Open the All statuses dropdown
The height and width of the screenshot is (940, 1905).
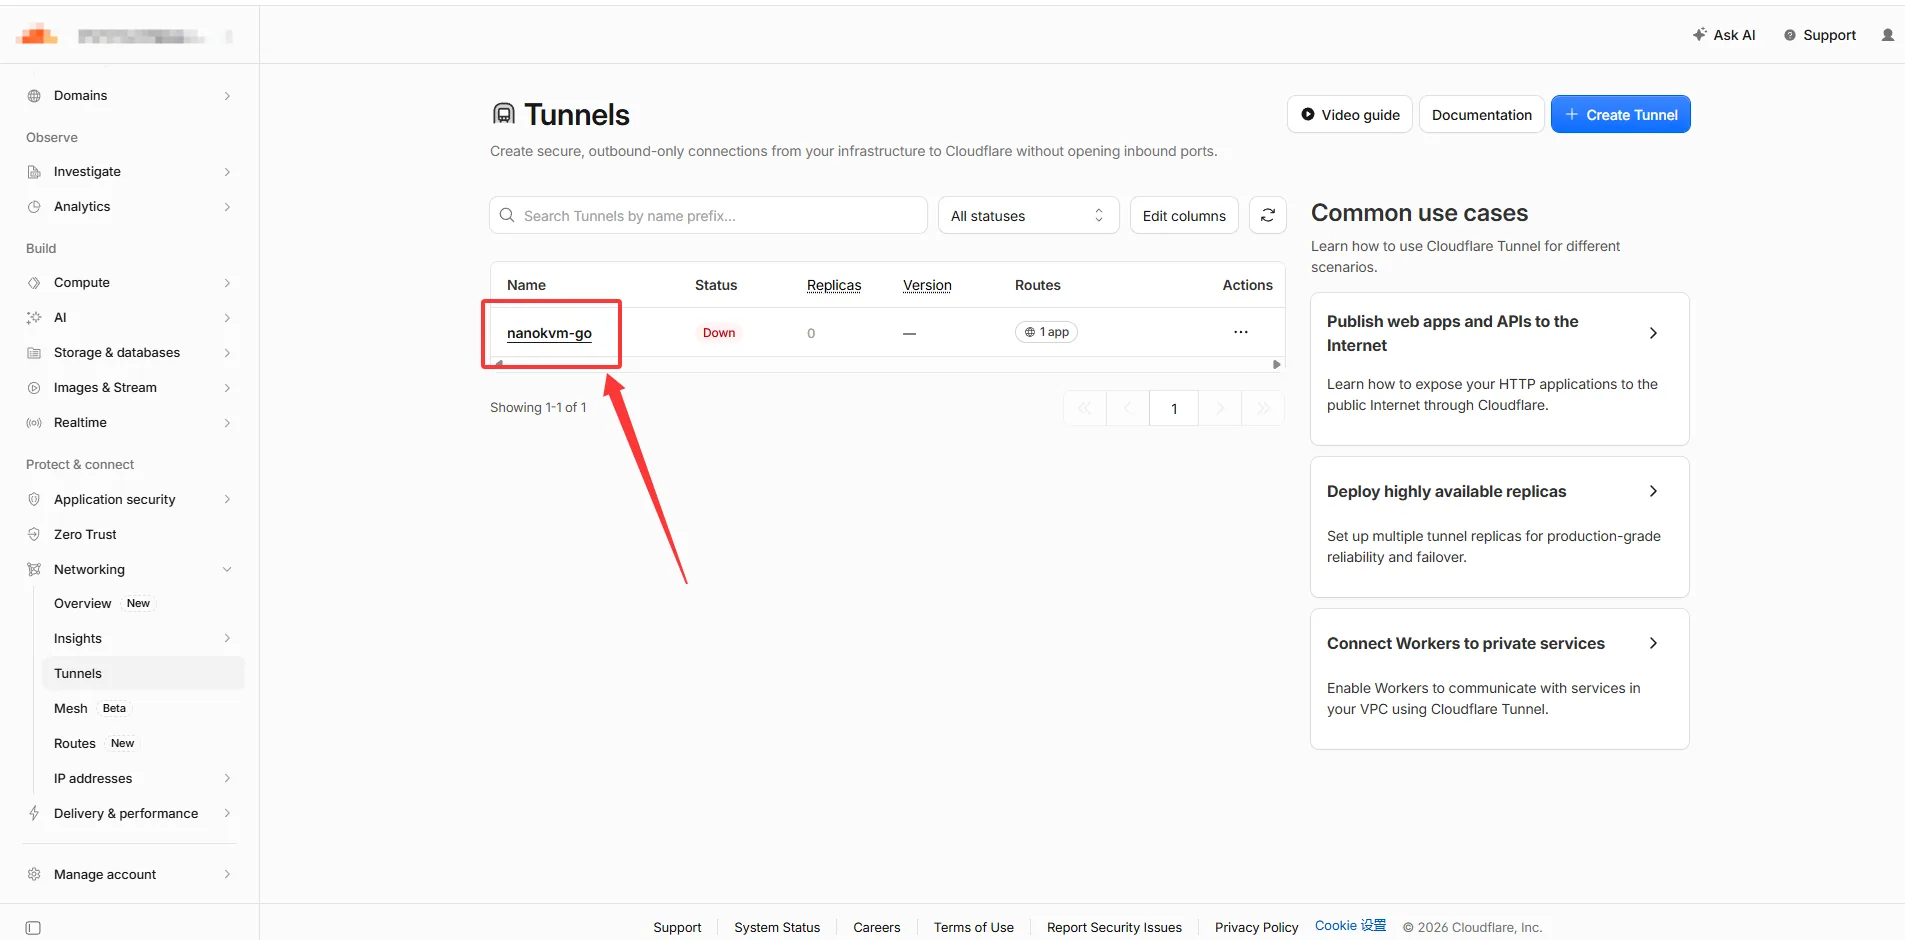point(1028,215)
